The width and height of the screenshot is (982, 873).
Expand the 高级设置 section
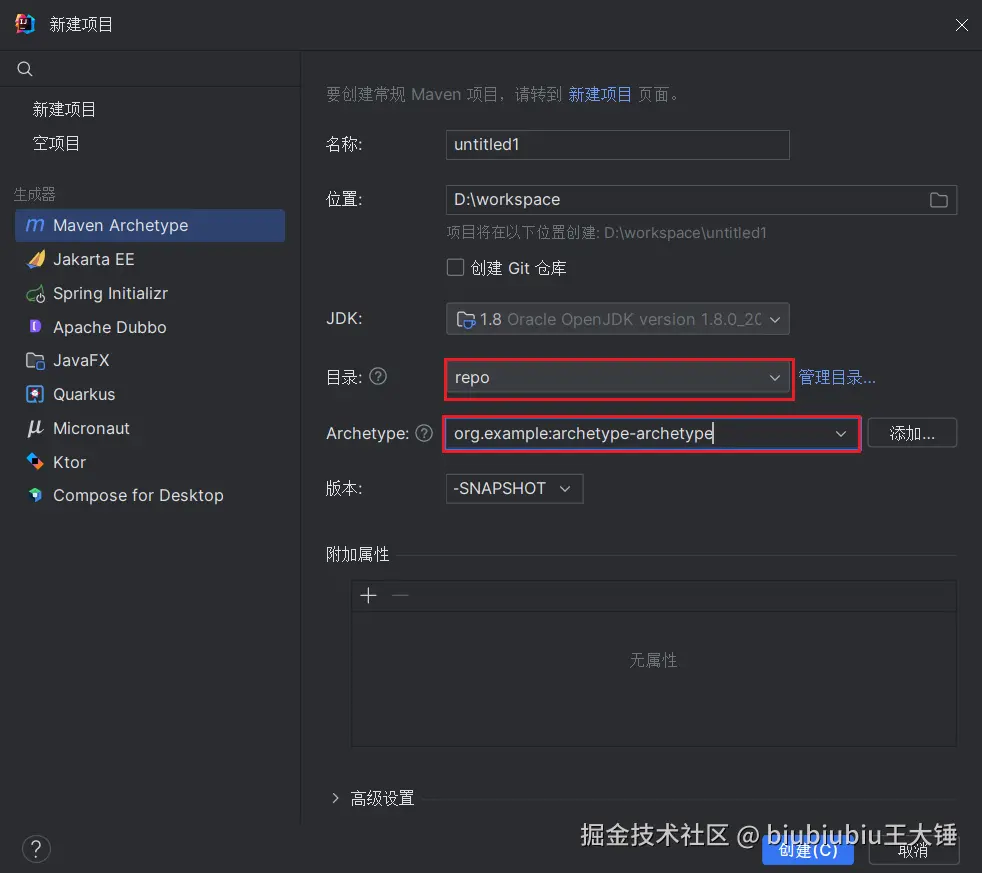tap(335, 798)
